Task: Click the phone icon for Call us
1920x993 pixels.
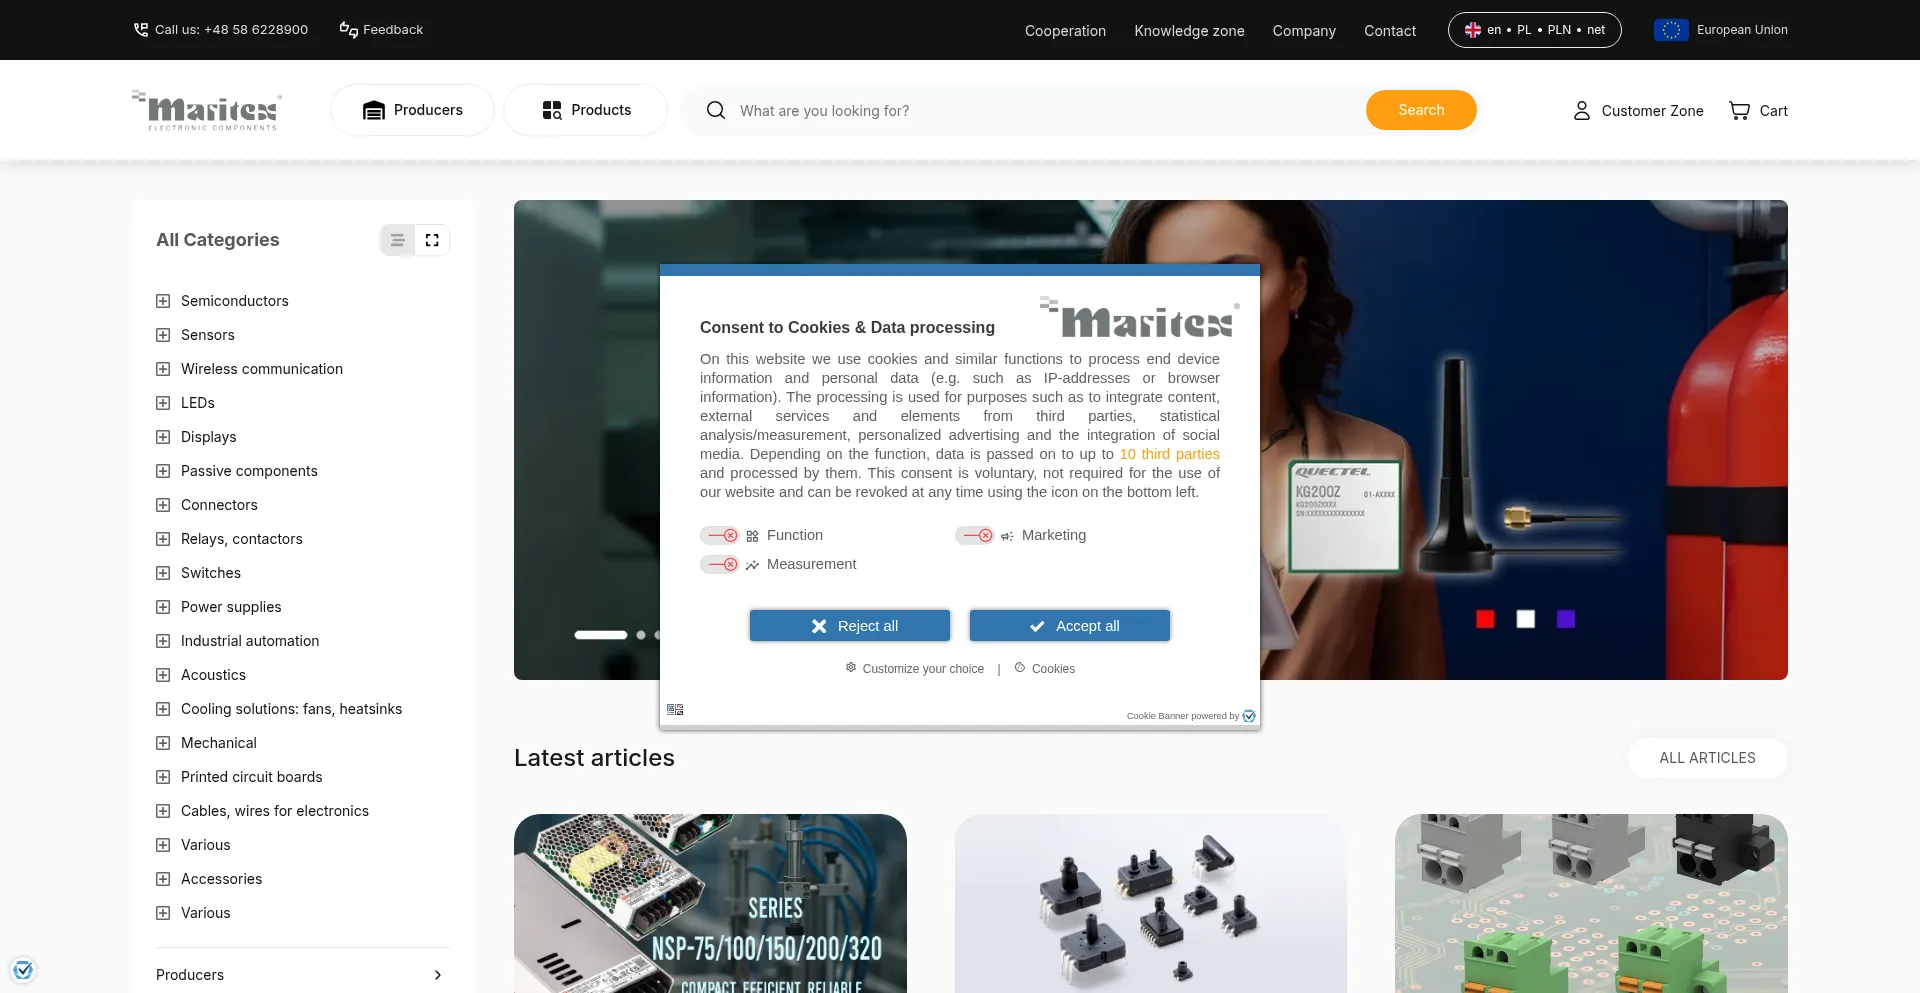Action: pyautogui.click(x=141, y=29)
